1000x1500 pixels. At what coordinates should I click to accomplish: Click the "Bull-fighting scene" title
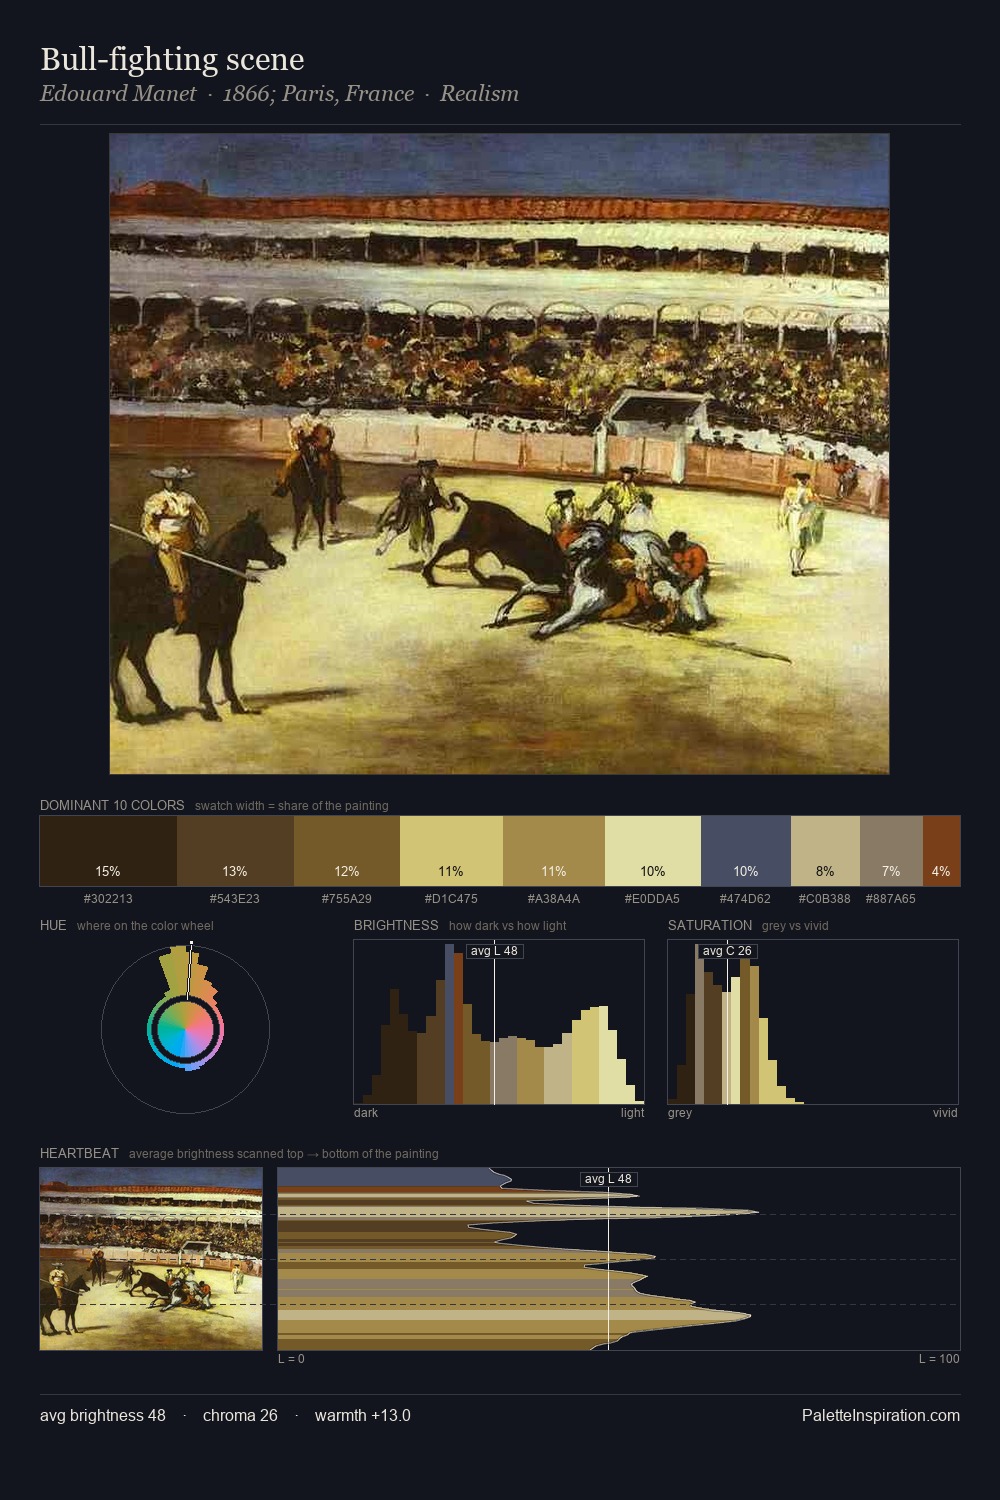pyautogui.click(x=172, y=59)
